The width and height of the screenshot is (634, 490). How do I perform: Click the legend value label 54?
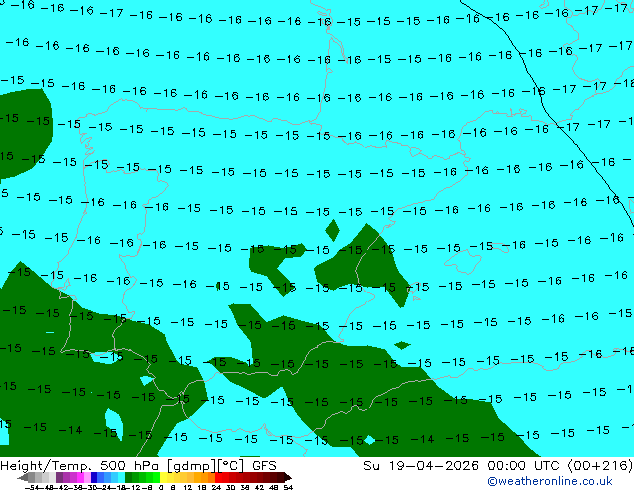(x=288, y=488)
